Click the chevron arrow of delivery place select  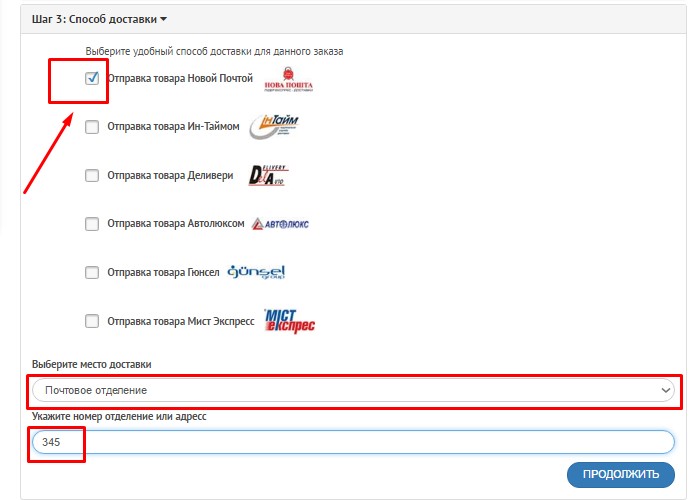pyautogui.click(x=665, y=391)
